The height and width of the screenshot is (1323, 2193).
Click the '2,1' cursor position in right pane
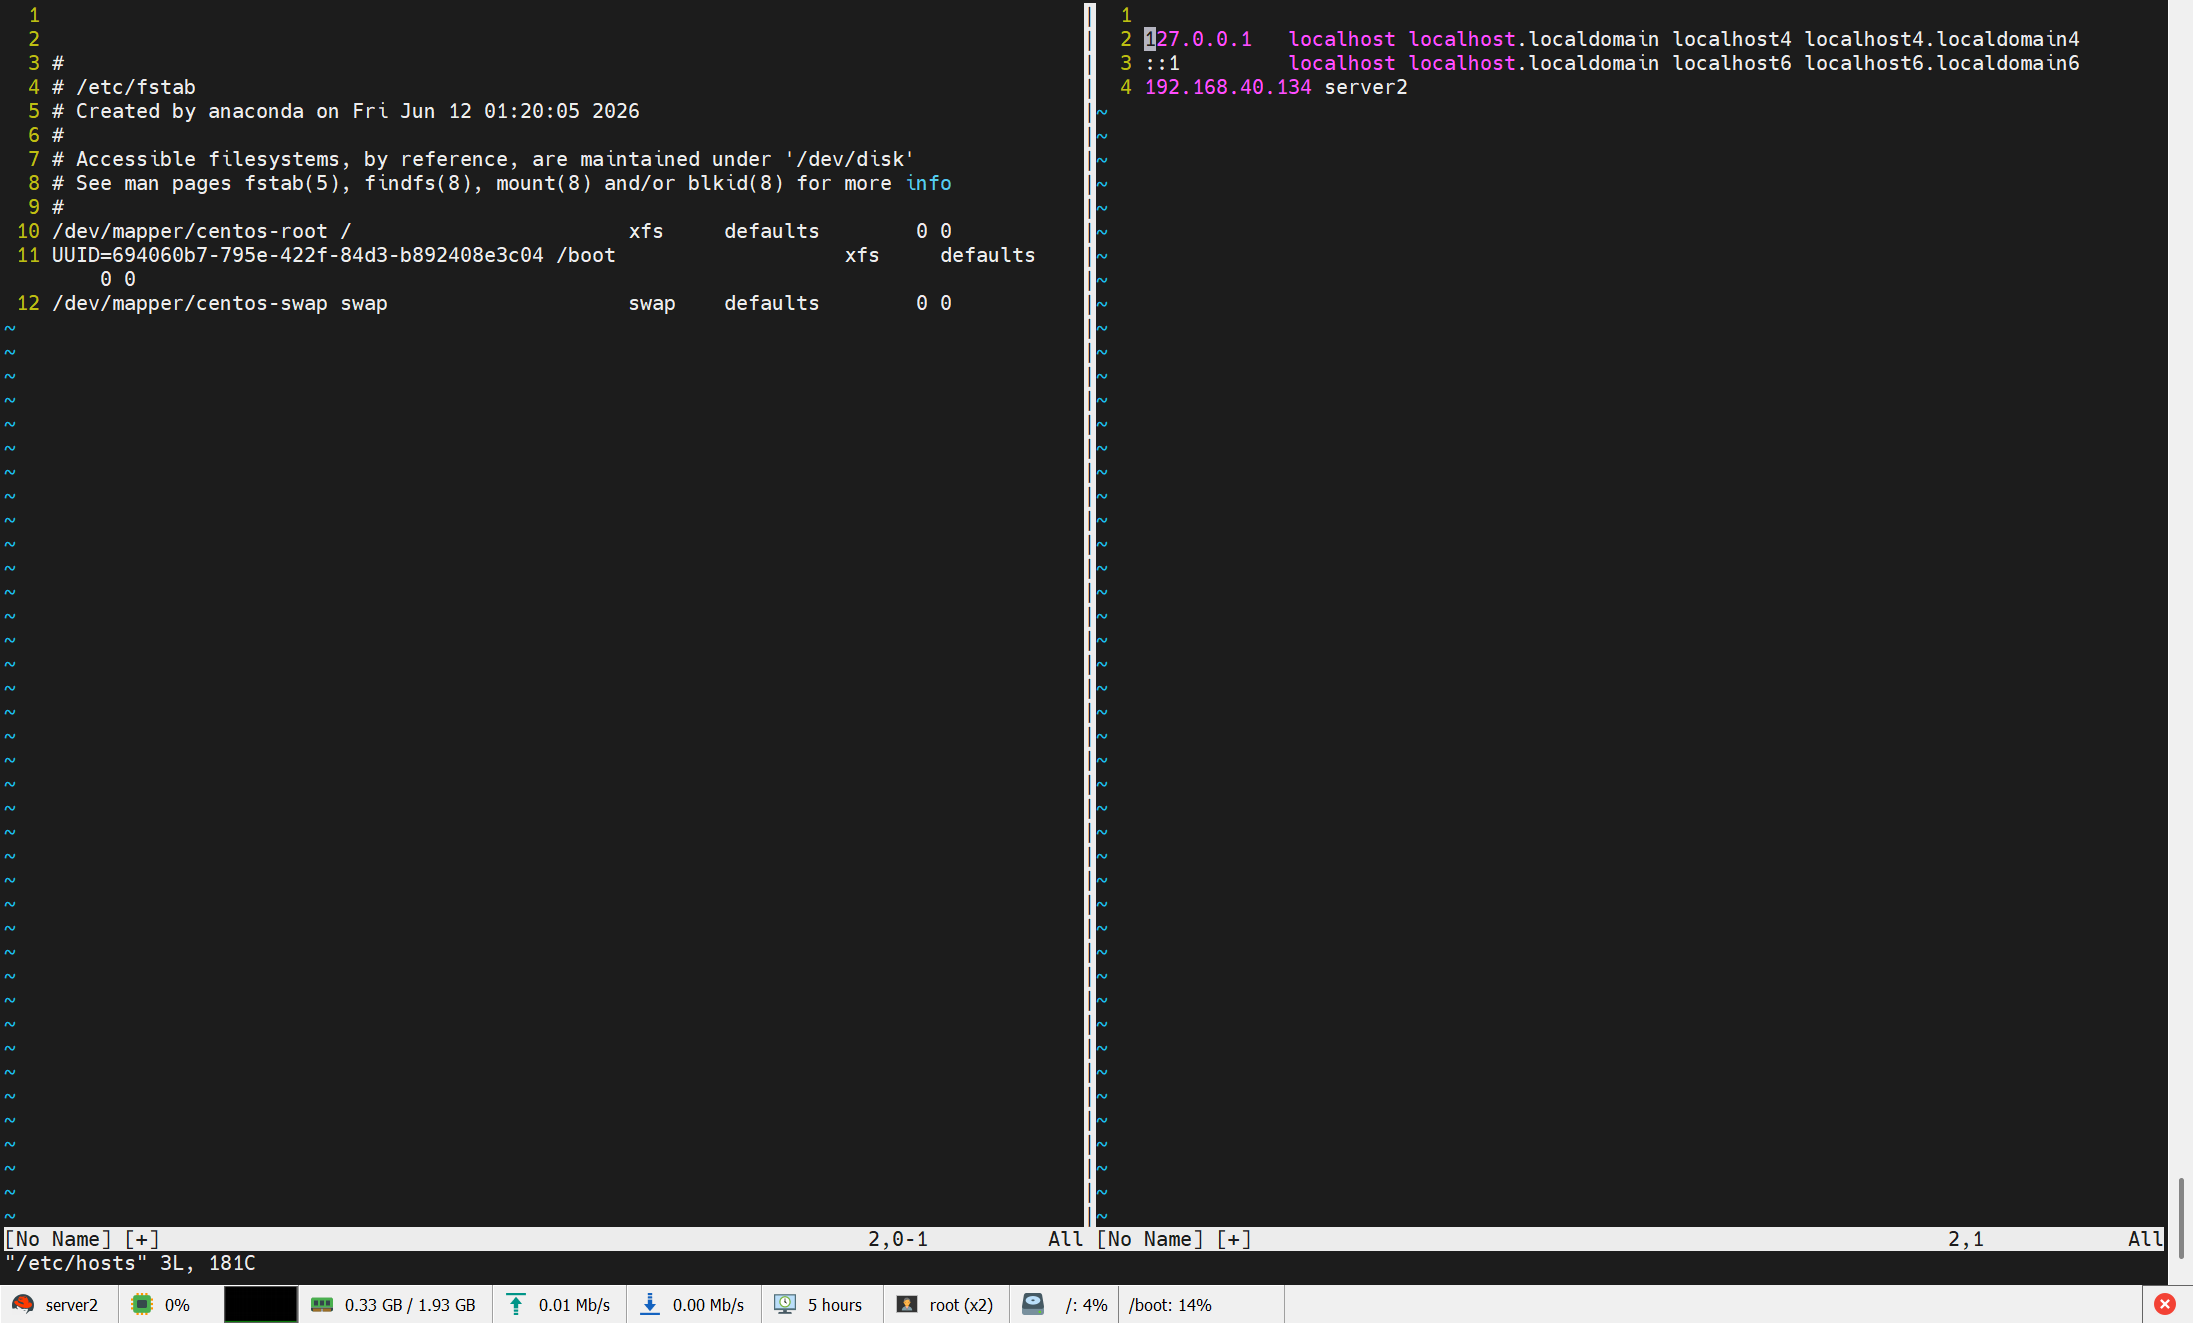1966,1239
